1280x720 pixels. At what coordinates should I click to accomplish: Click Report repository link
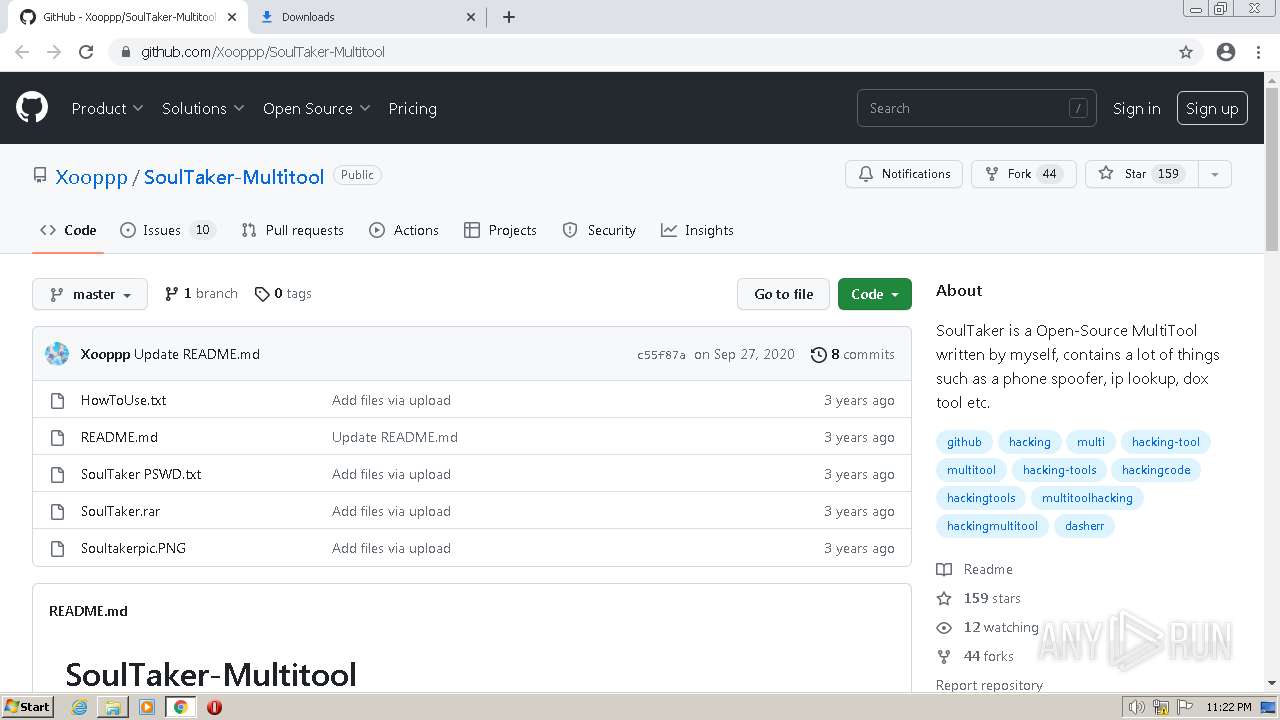click(x=989, y=685)
